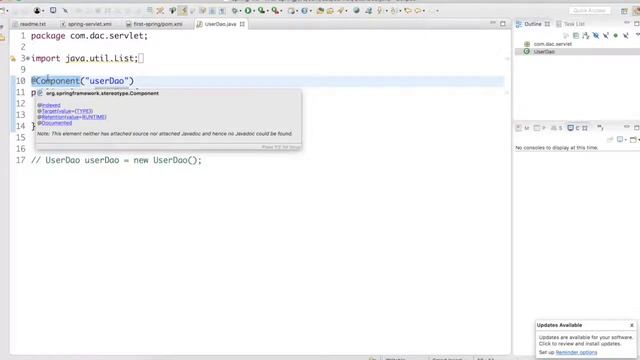This screenshot has height=360, width=640.
Task: Switch to the Task List tab
Action: tap(571, 24)
